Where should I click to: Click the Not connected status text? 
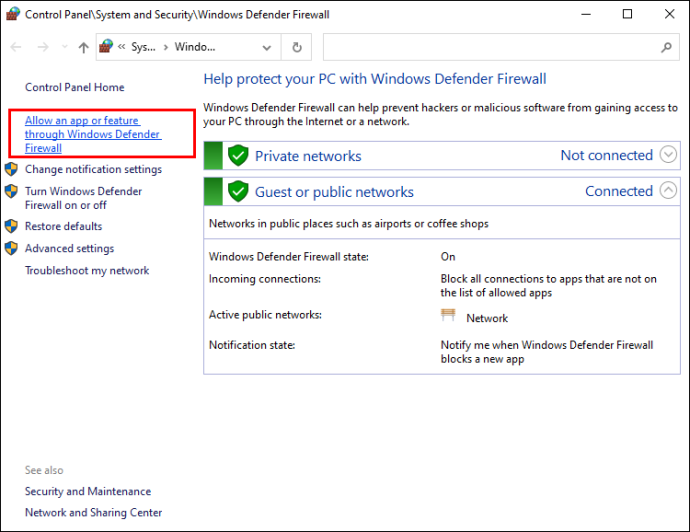[606, 155]
